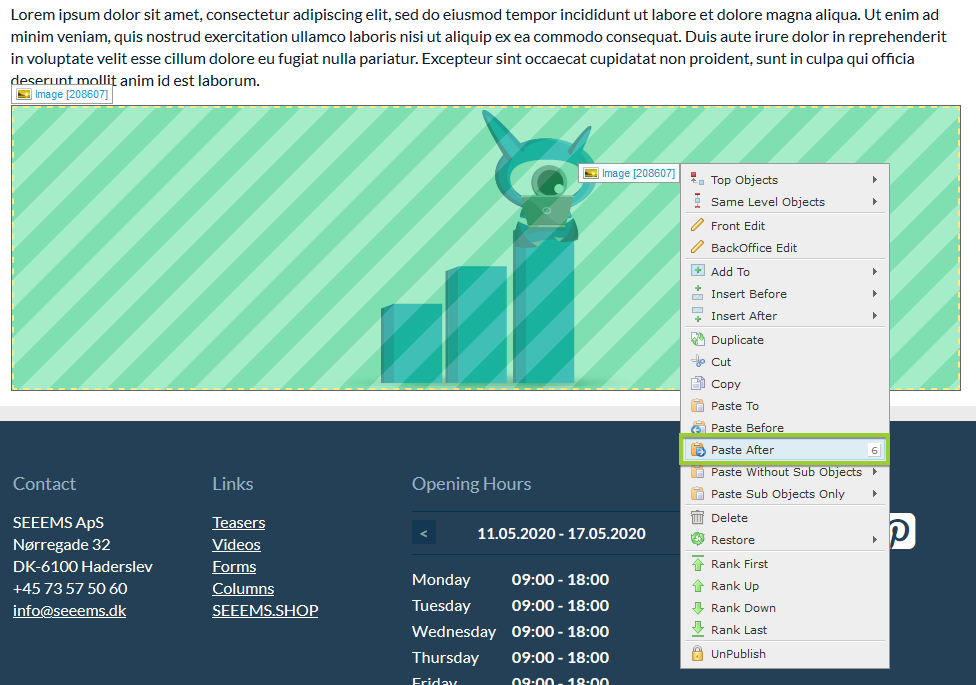976x685 pixels.
Task: Click the Duplicate icon in context menu
Action: 697,339
